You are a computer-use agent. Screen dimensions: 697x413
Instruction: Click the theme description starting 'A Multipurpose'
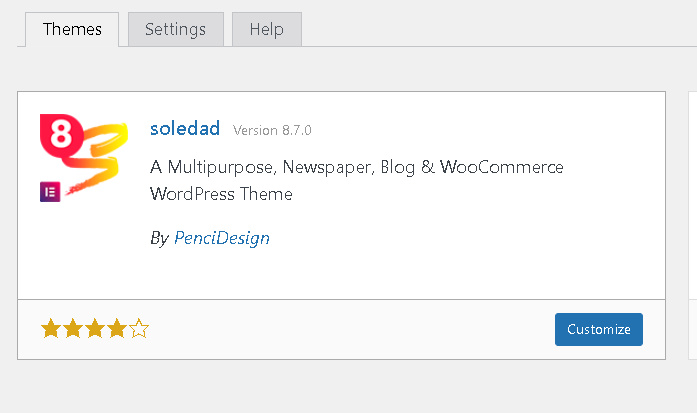tap(357, 167)
